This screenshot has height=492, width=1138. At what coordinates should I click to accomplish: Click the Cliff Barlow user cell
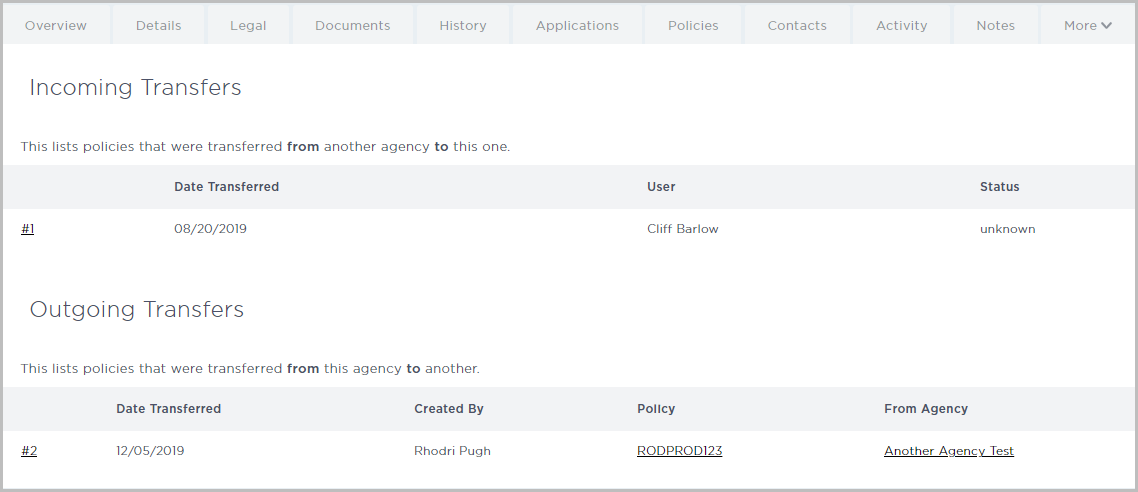[x=682, y=229]
